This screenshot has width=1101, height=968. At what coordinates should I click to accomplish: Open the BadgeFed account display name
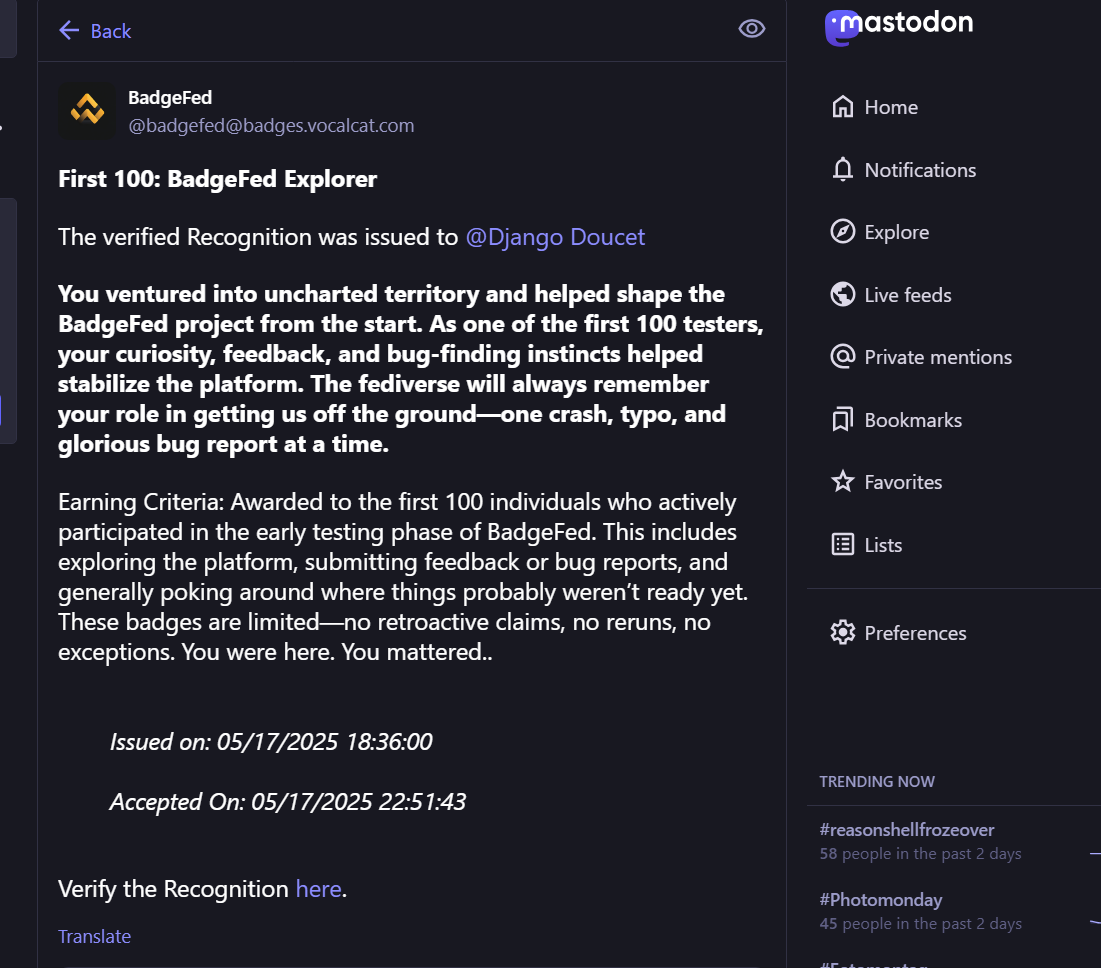tap(170, 98)
